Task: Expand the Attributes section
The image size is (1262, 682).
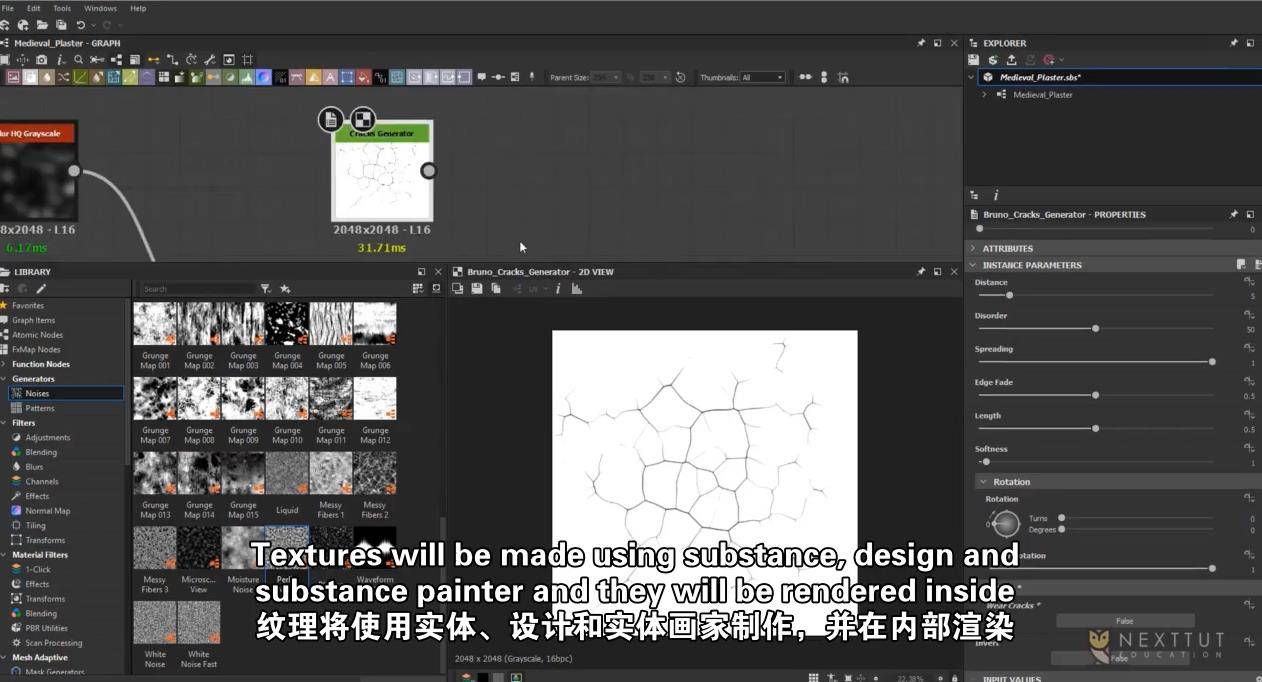Action: click(x=973, y=248)
